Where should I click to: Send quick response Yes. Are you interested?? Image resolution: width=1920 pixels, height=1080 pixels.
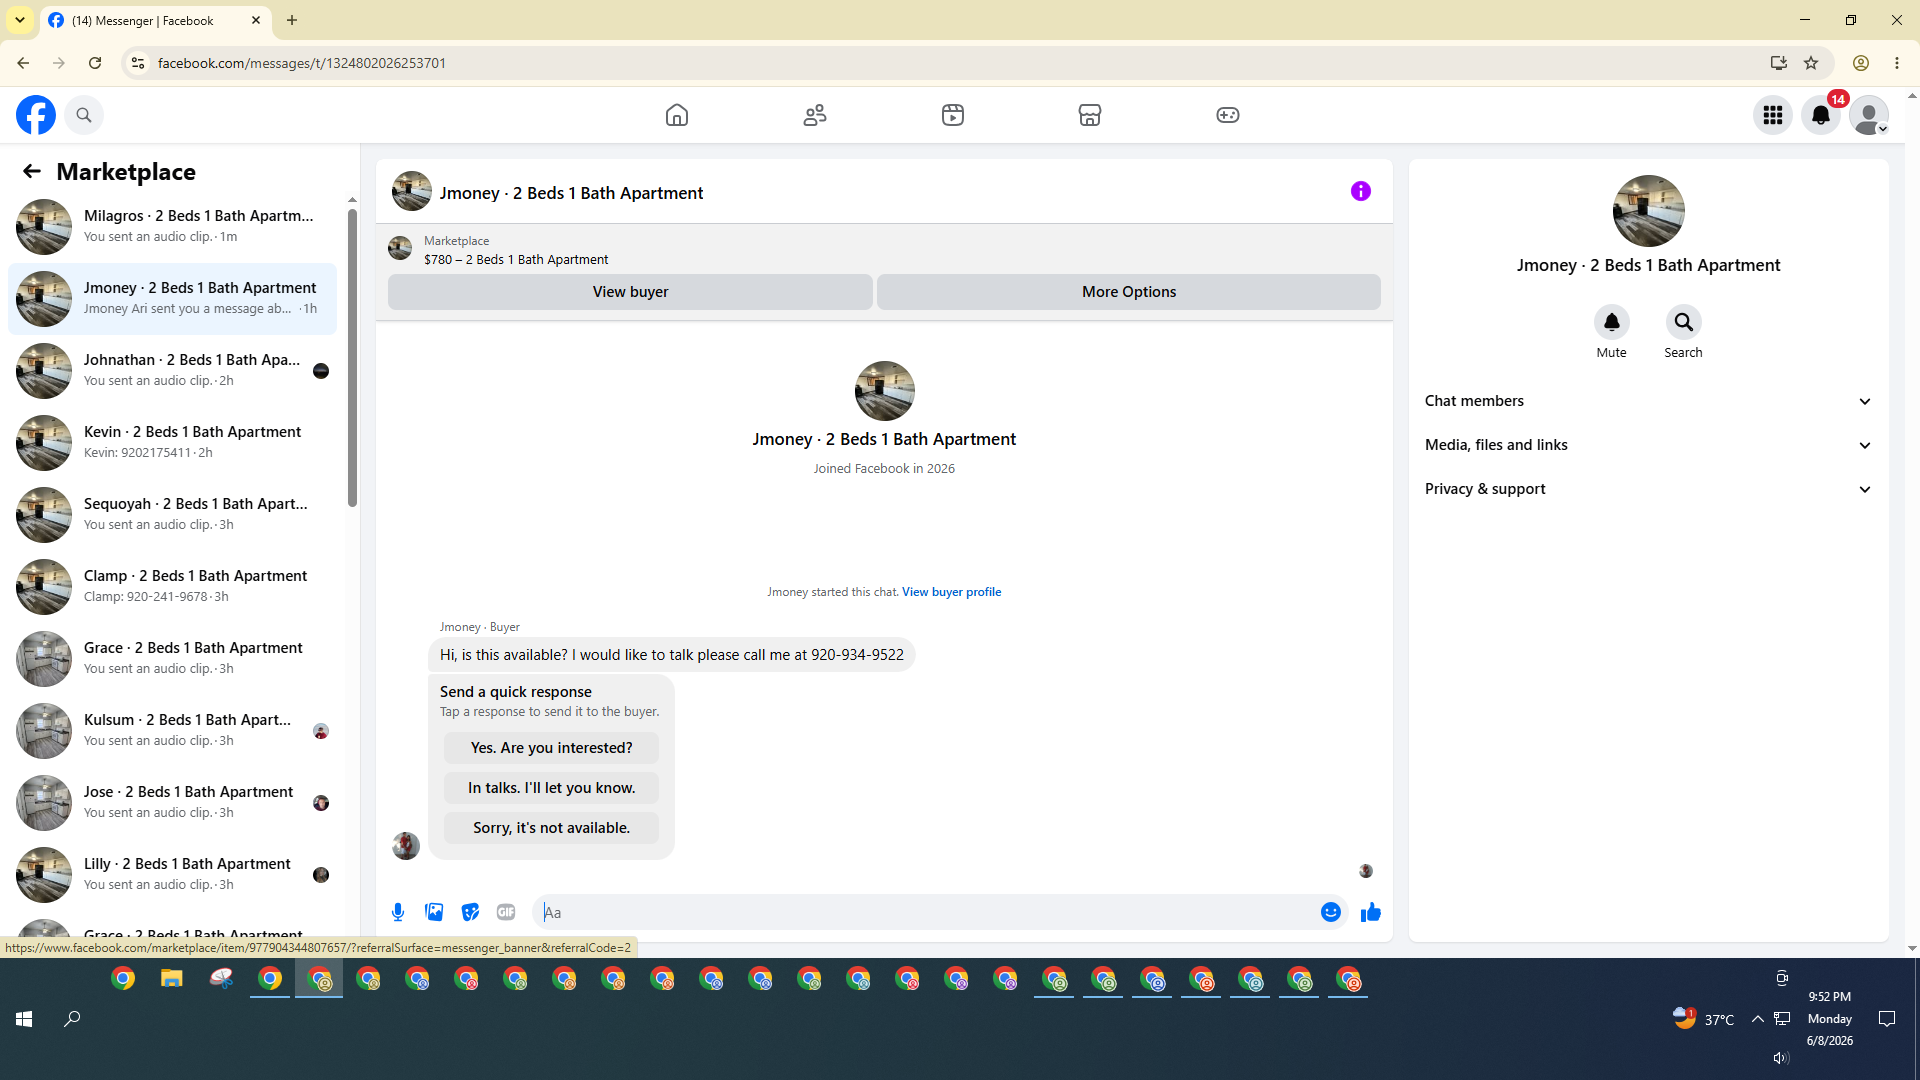(551, 748)
